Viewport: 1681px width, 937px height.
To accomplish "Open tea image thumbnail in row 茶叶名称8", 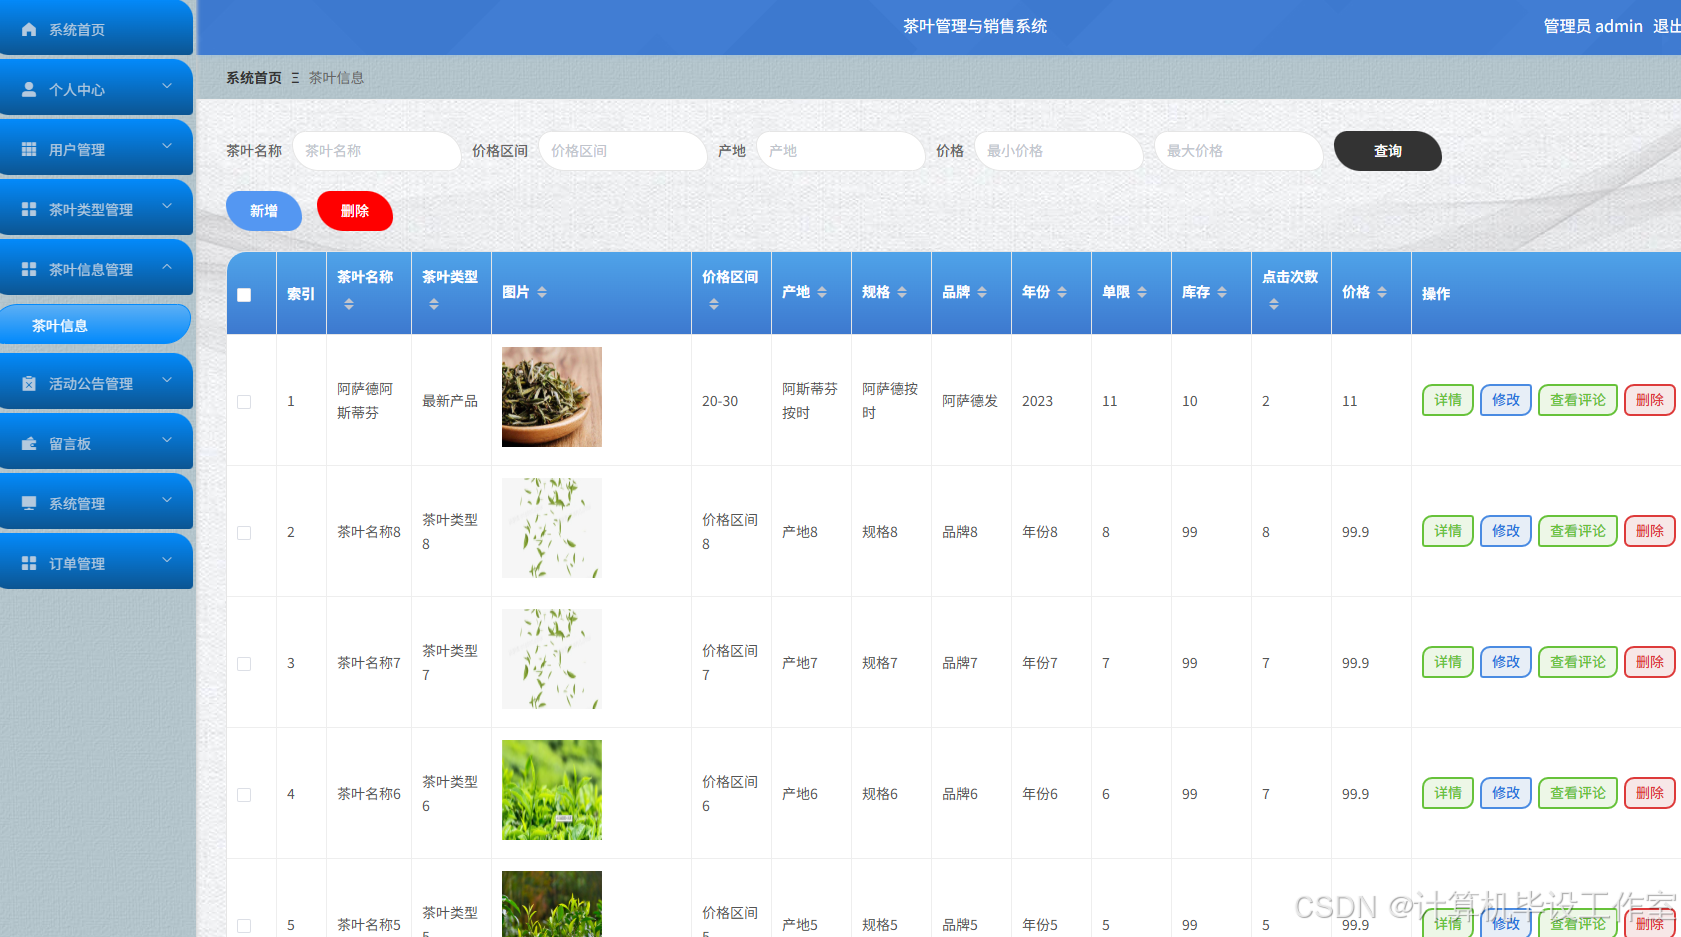I will [x=552, y=528].
